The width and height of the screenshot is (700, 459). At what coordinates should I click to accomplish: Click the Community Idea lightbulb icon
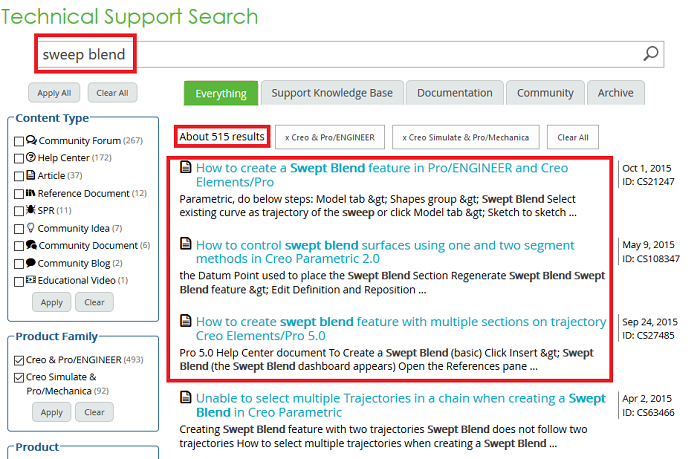(30, 228)
